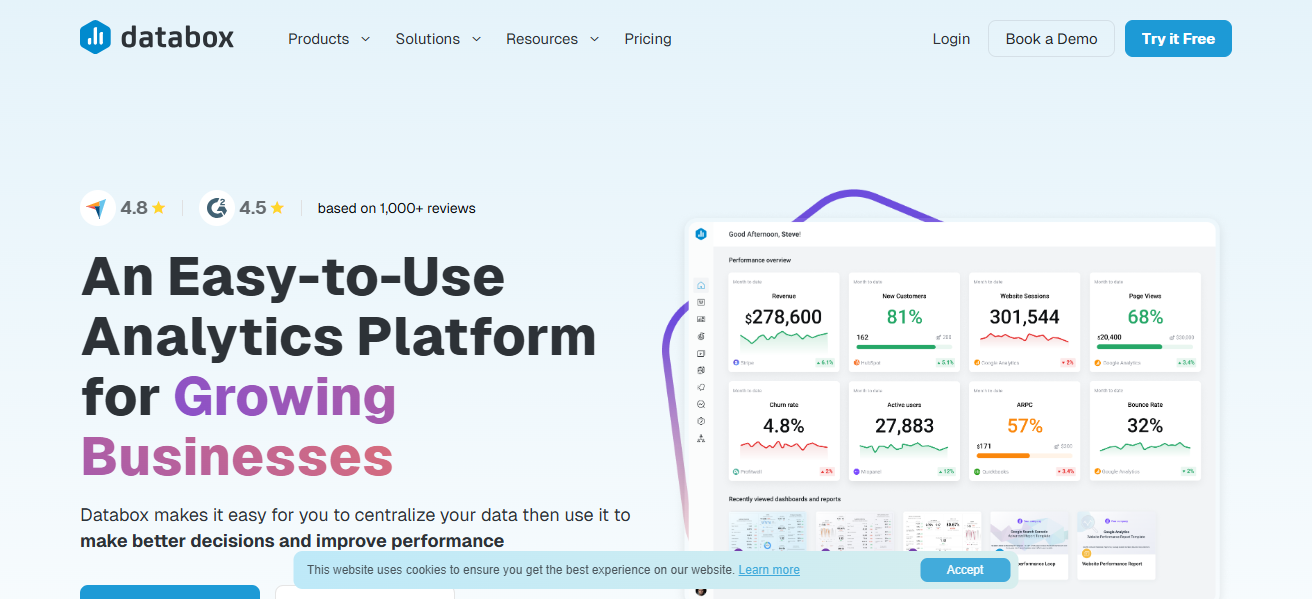
Task: Select the play-square icon in the dashboard sidebar
Action: (701, 353)
